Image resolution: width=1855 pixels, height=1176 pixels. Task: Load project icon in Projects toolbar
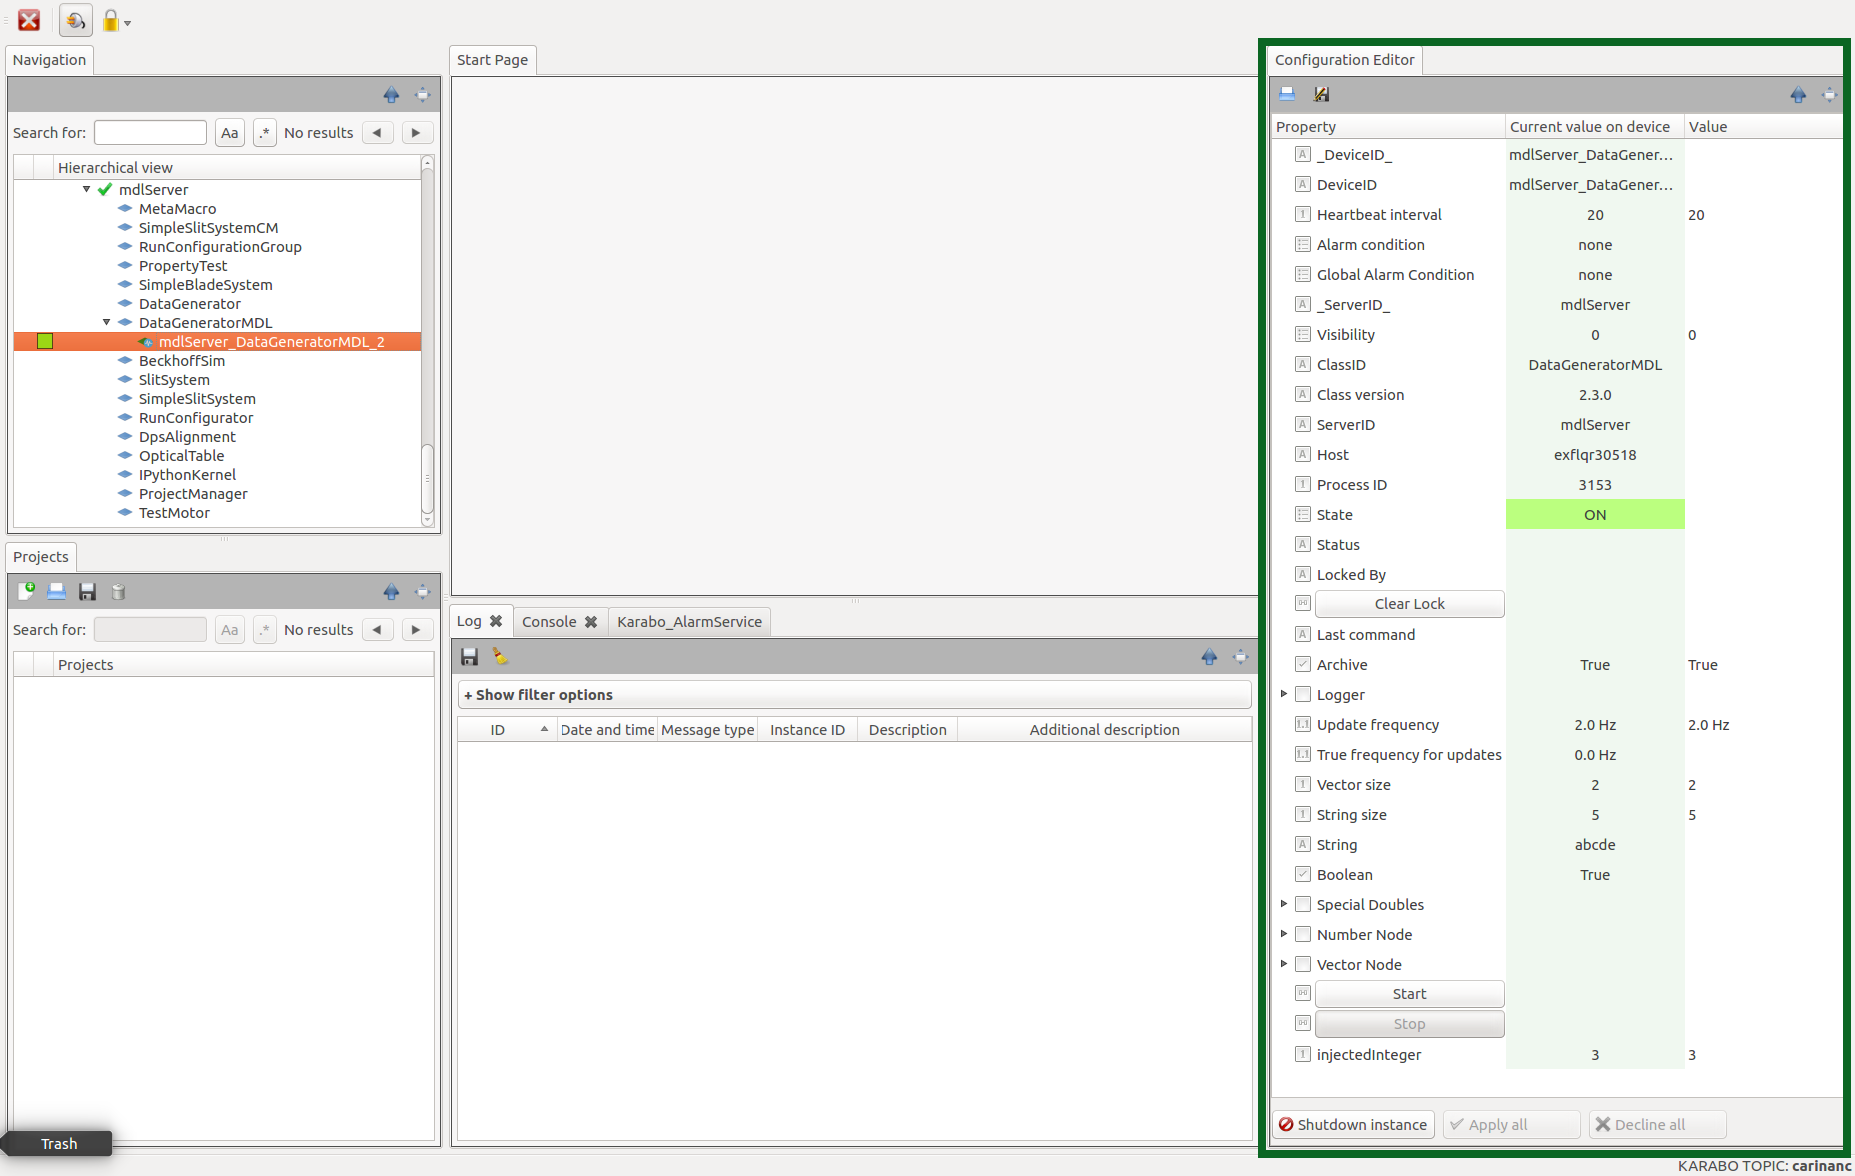pyautogui.click(x=57, y=591)
